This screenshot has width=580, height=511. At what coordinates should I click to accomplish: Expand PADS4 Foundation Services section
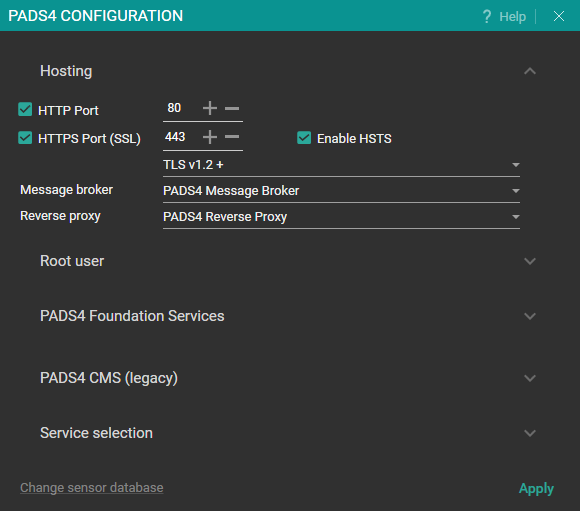click(530, 316)
